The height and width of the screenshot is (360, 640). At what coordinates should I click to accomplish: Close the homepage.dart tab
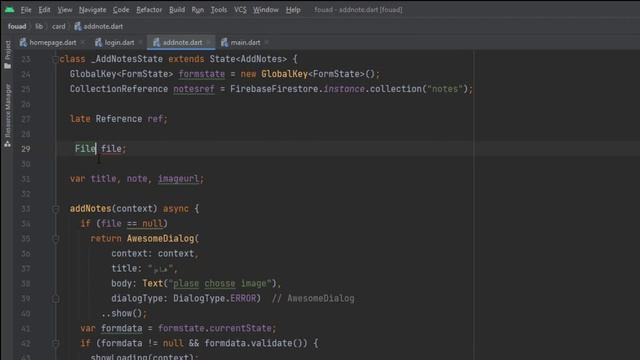82,42
